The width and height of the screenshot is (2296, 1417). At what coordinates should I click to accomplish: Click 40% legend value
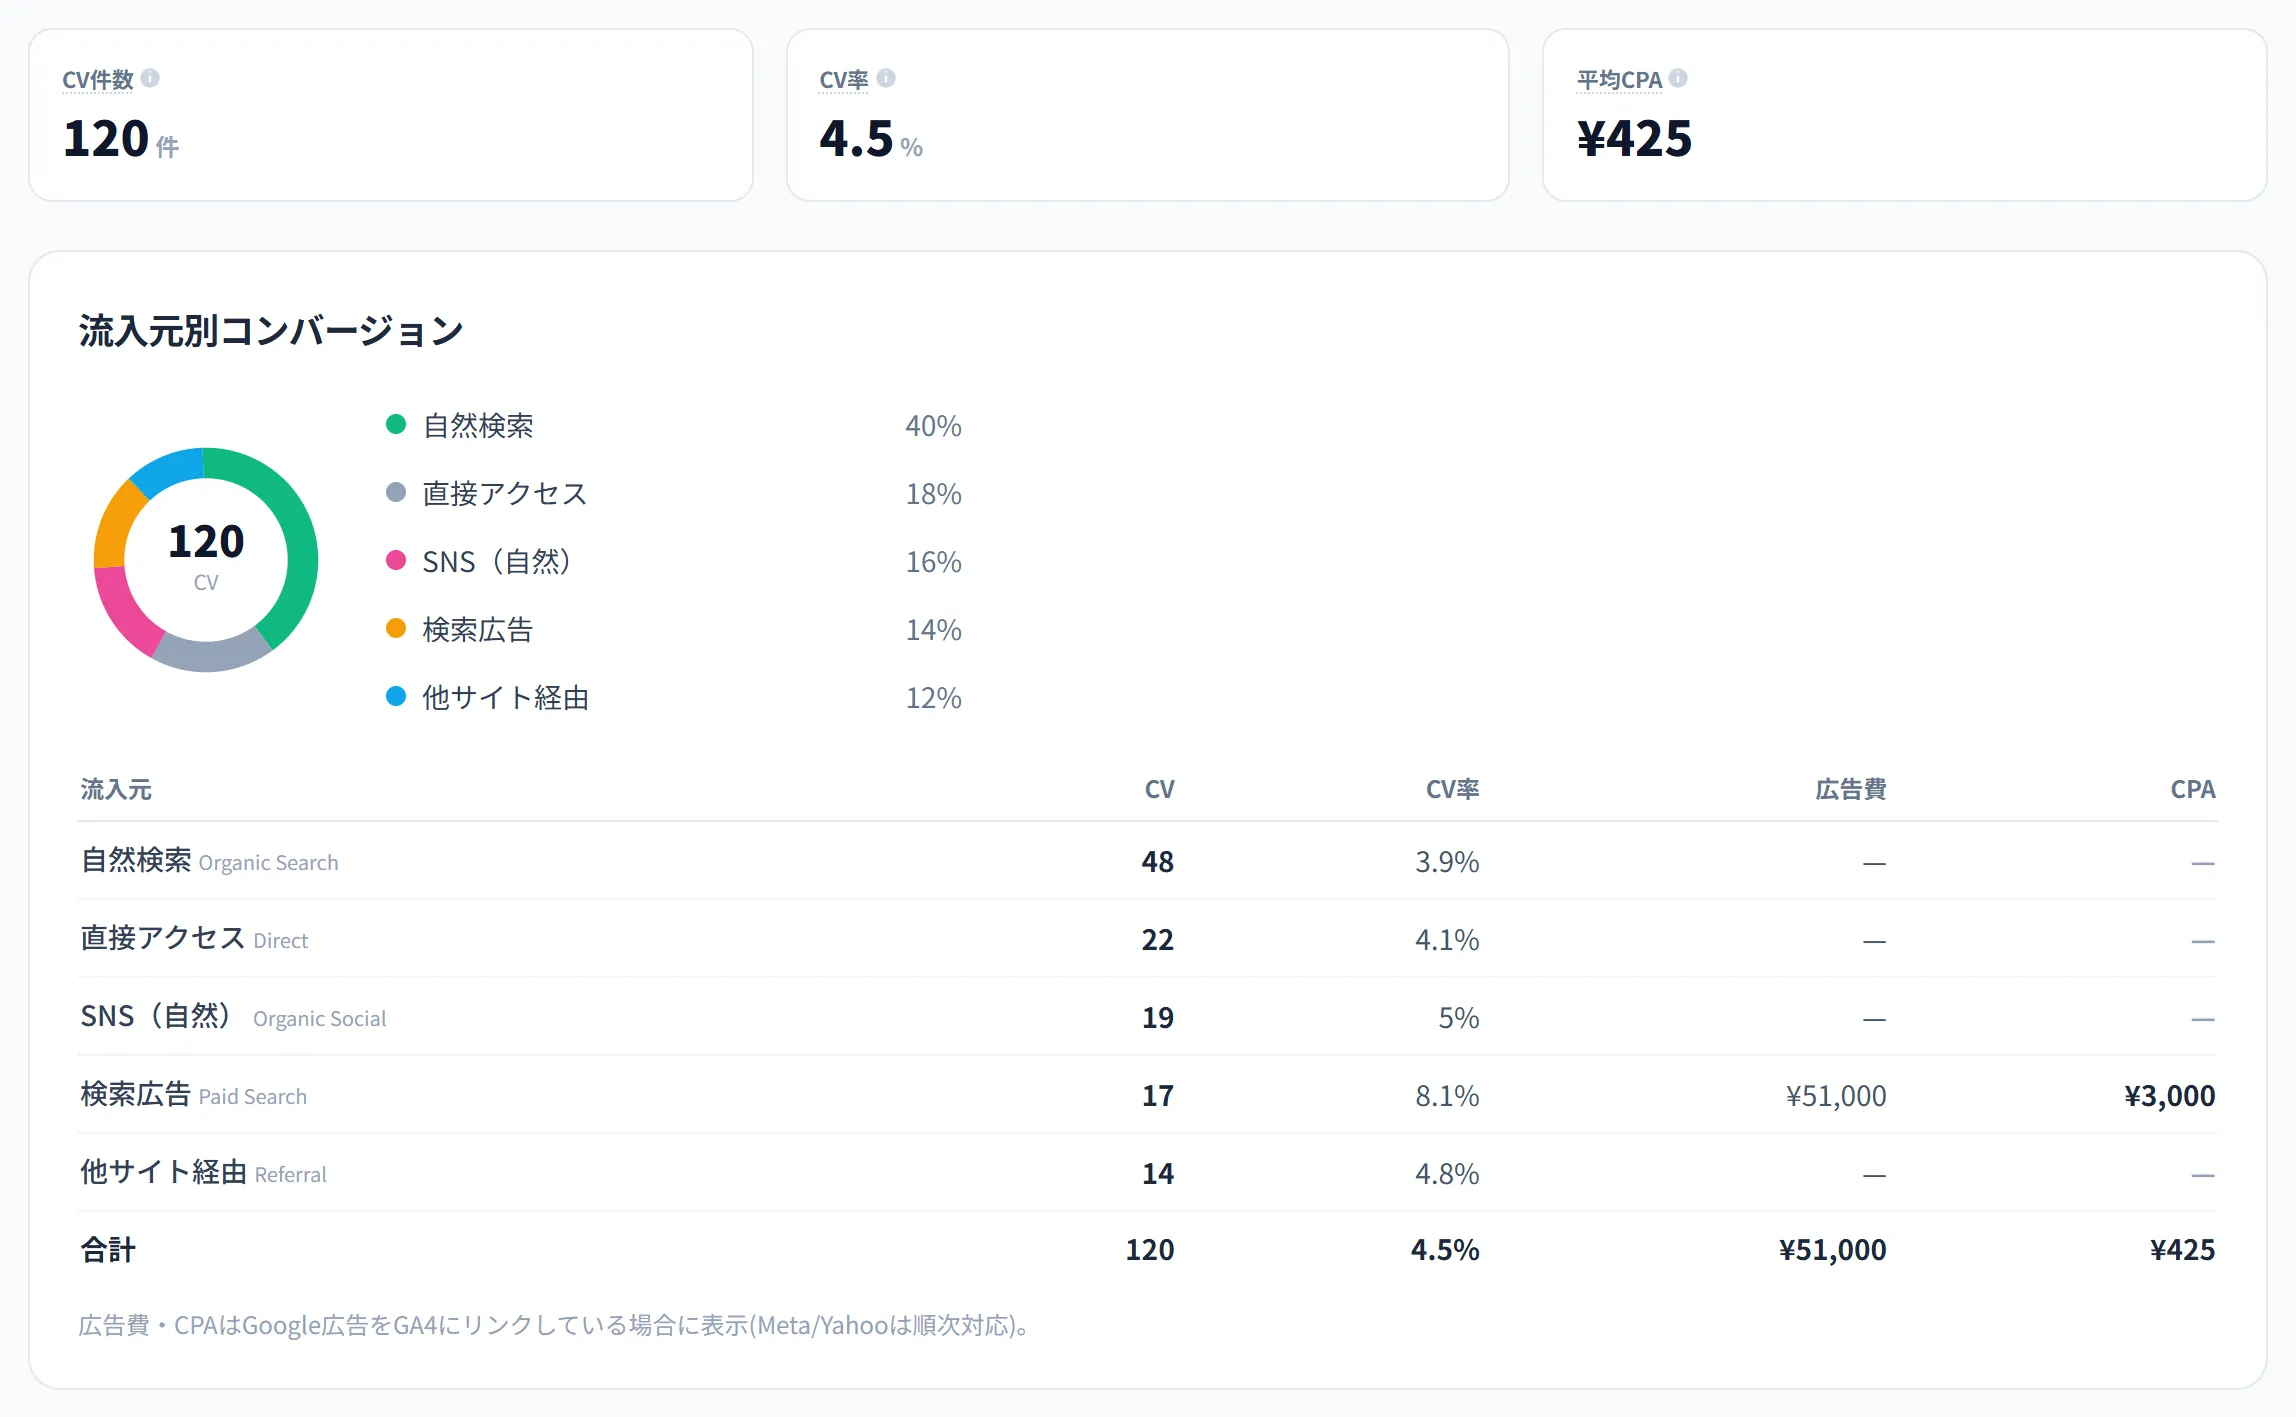pyautogui.click(x=933, y=426)
